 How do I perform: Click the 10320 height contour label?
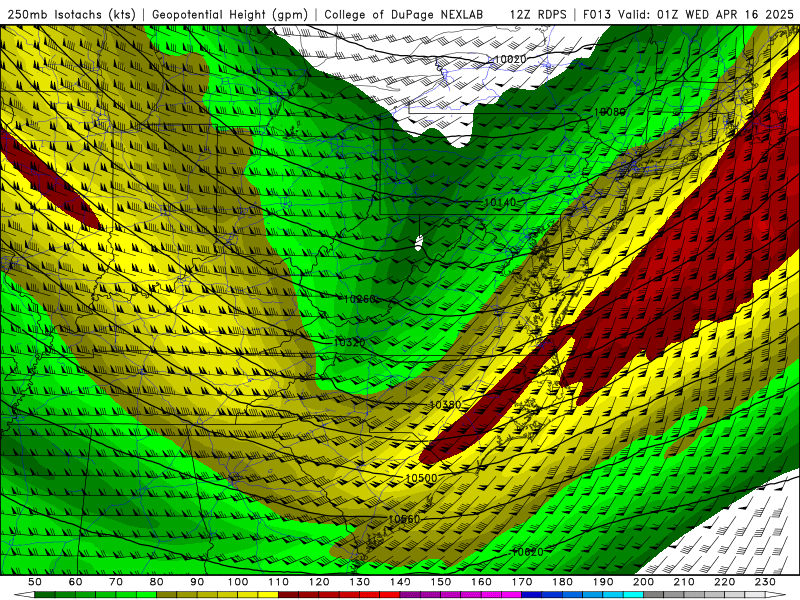coord(349,343)
